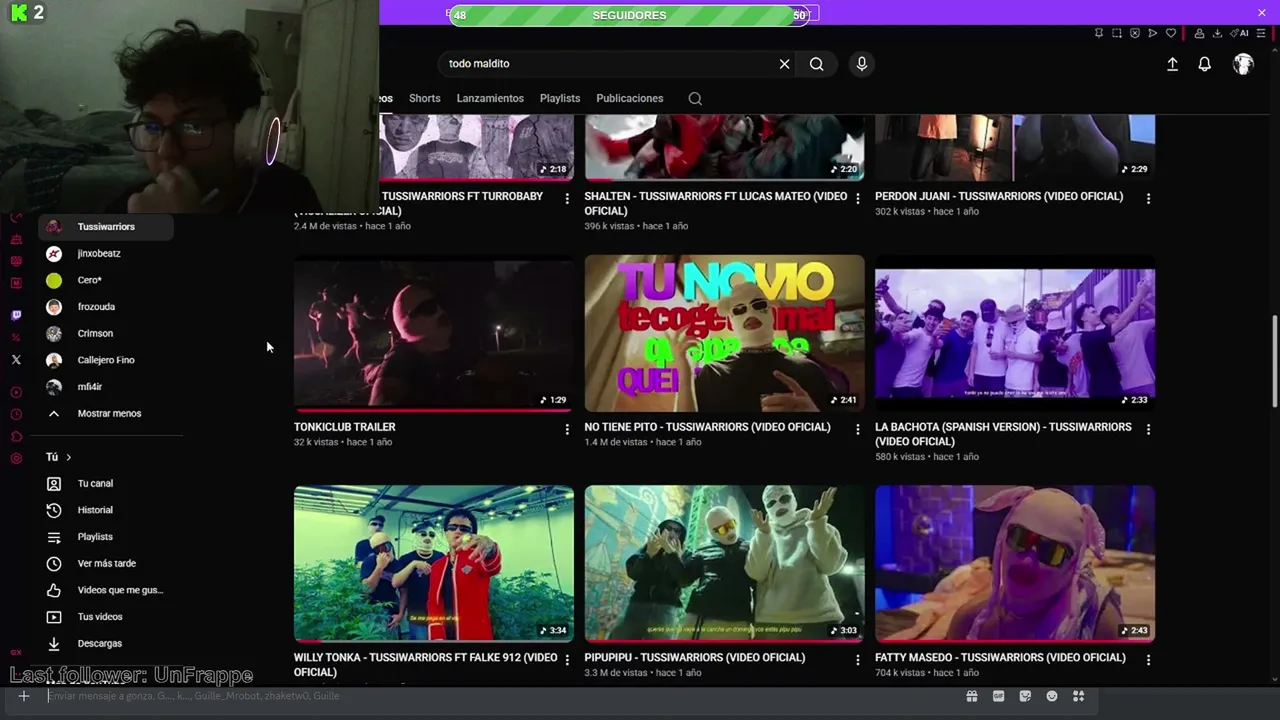Open options menu for the TURROBABY video
1280x720 pixels.
click(x=567, y=199)
